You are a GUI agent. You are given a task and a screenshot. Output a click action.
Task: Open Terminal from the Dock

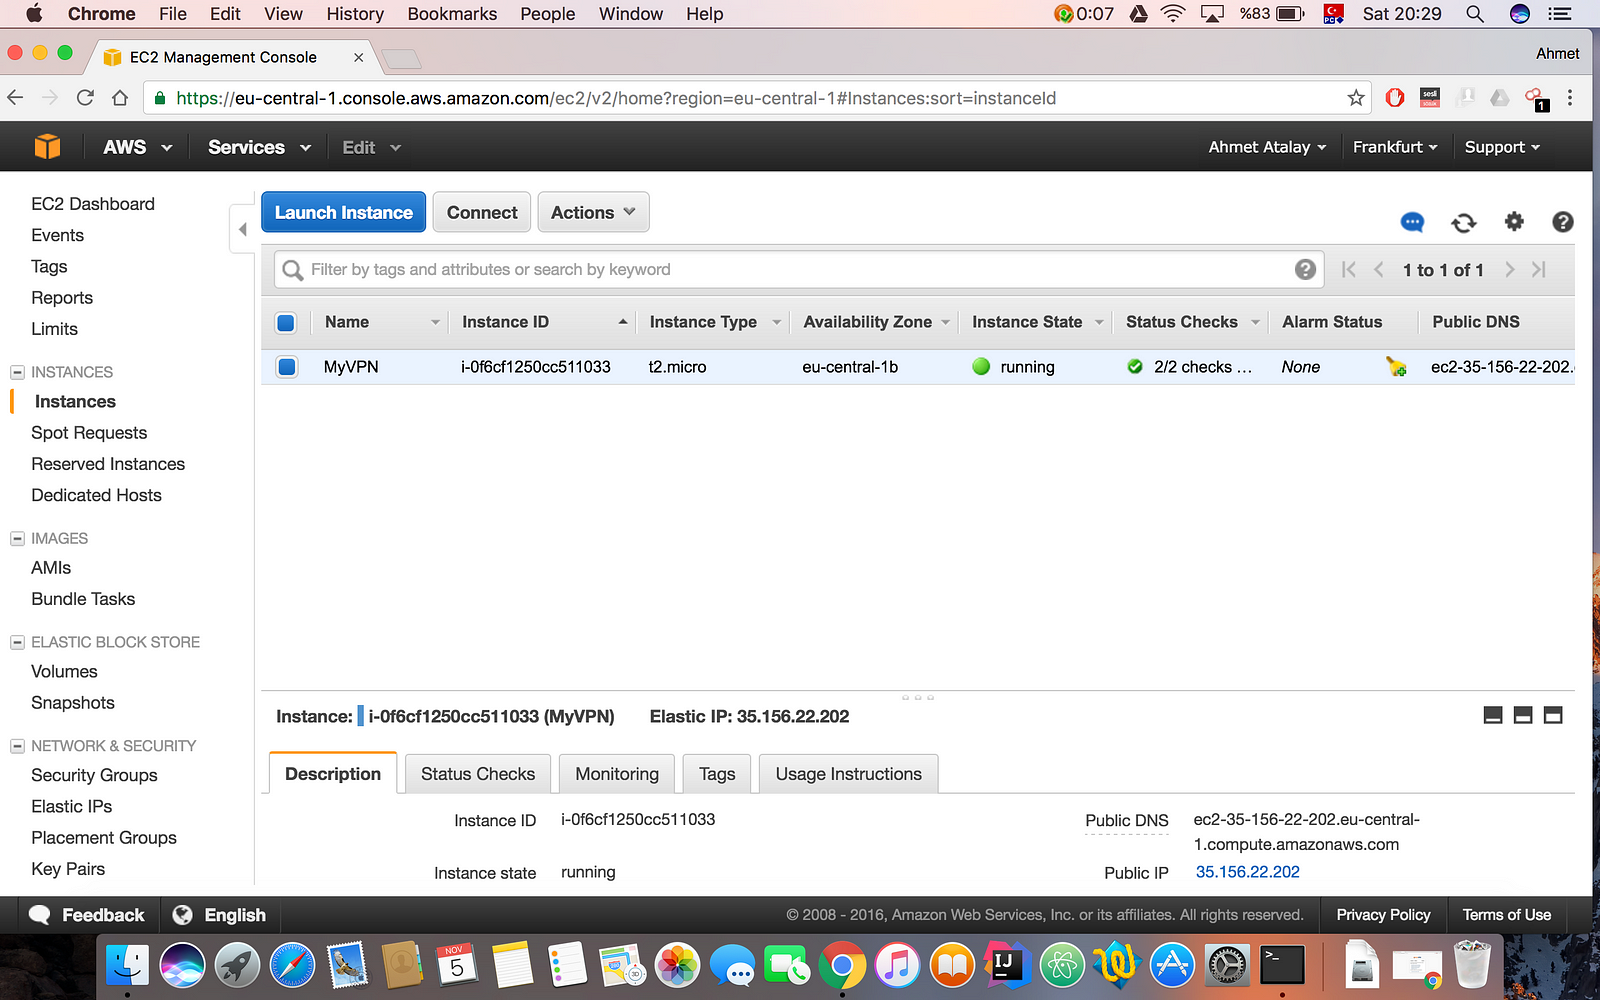tap(1282, 966)
